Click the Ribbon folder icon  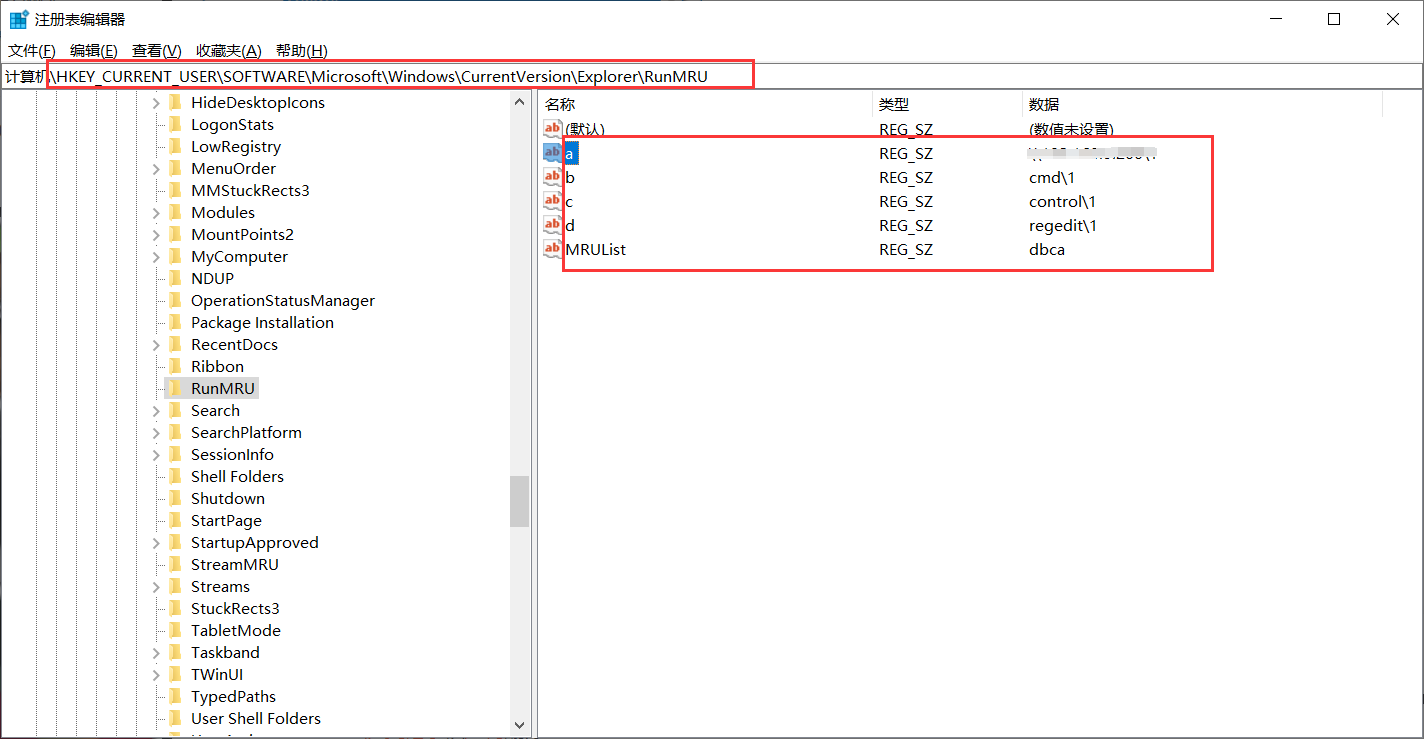click(176, 367)
